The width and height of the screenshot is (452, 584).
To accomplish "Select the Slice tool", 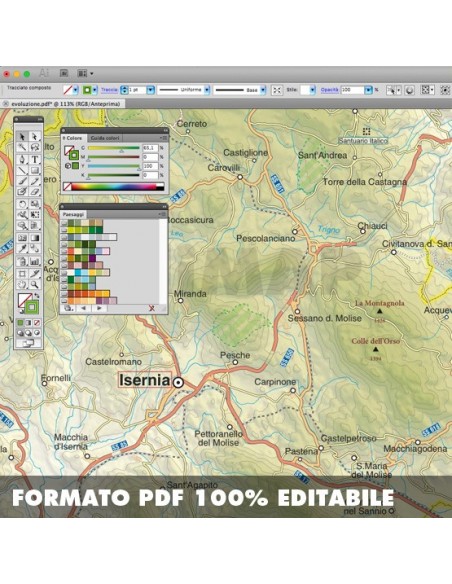I will point(35,274).
